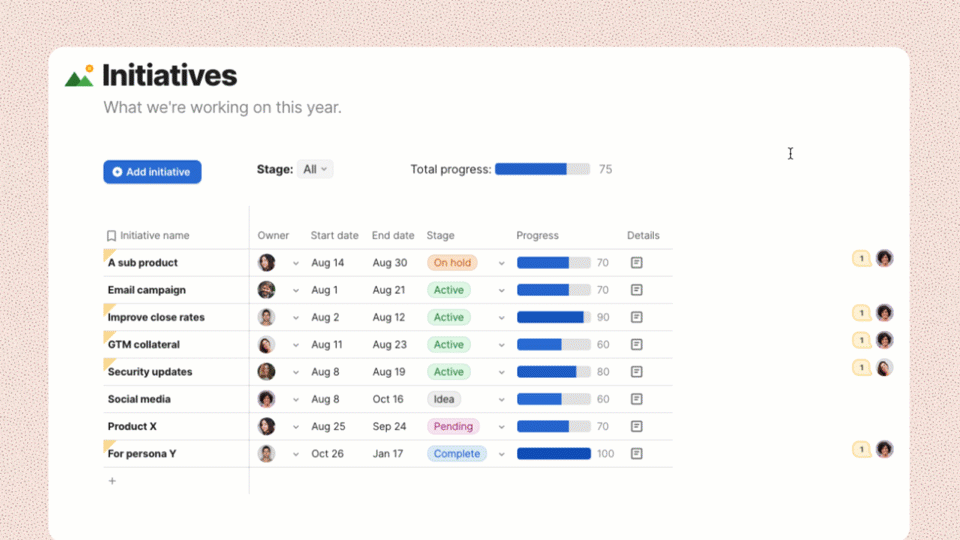Open comment bubble beside Security updates

[x=861, y=368]
